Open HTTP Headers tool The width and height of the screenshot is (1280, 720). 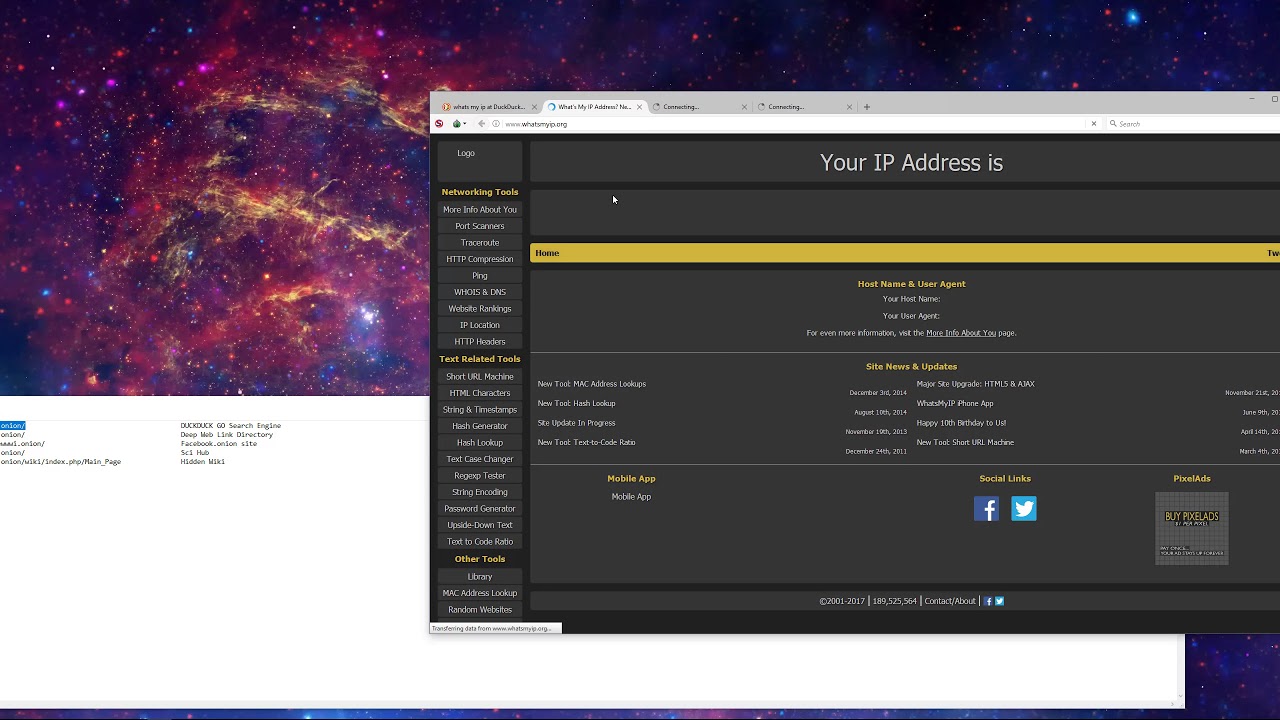pos(480,342)
